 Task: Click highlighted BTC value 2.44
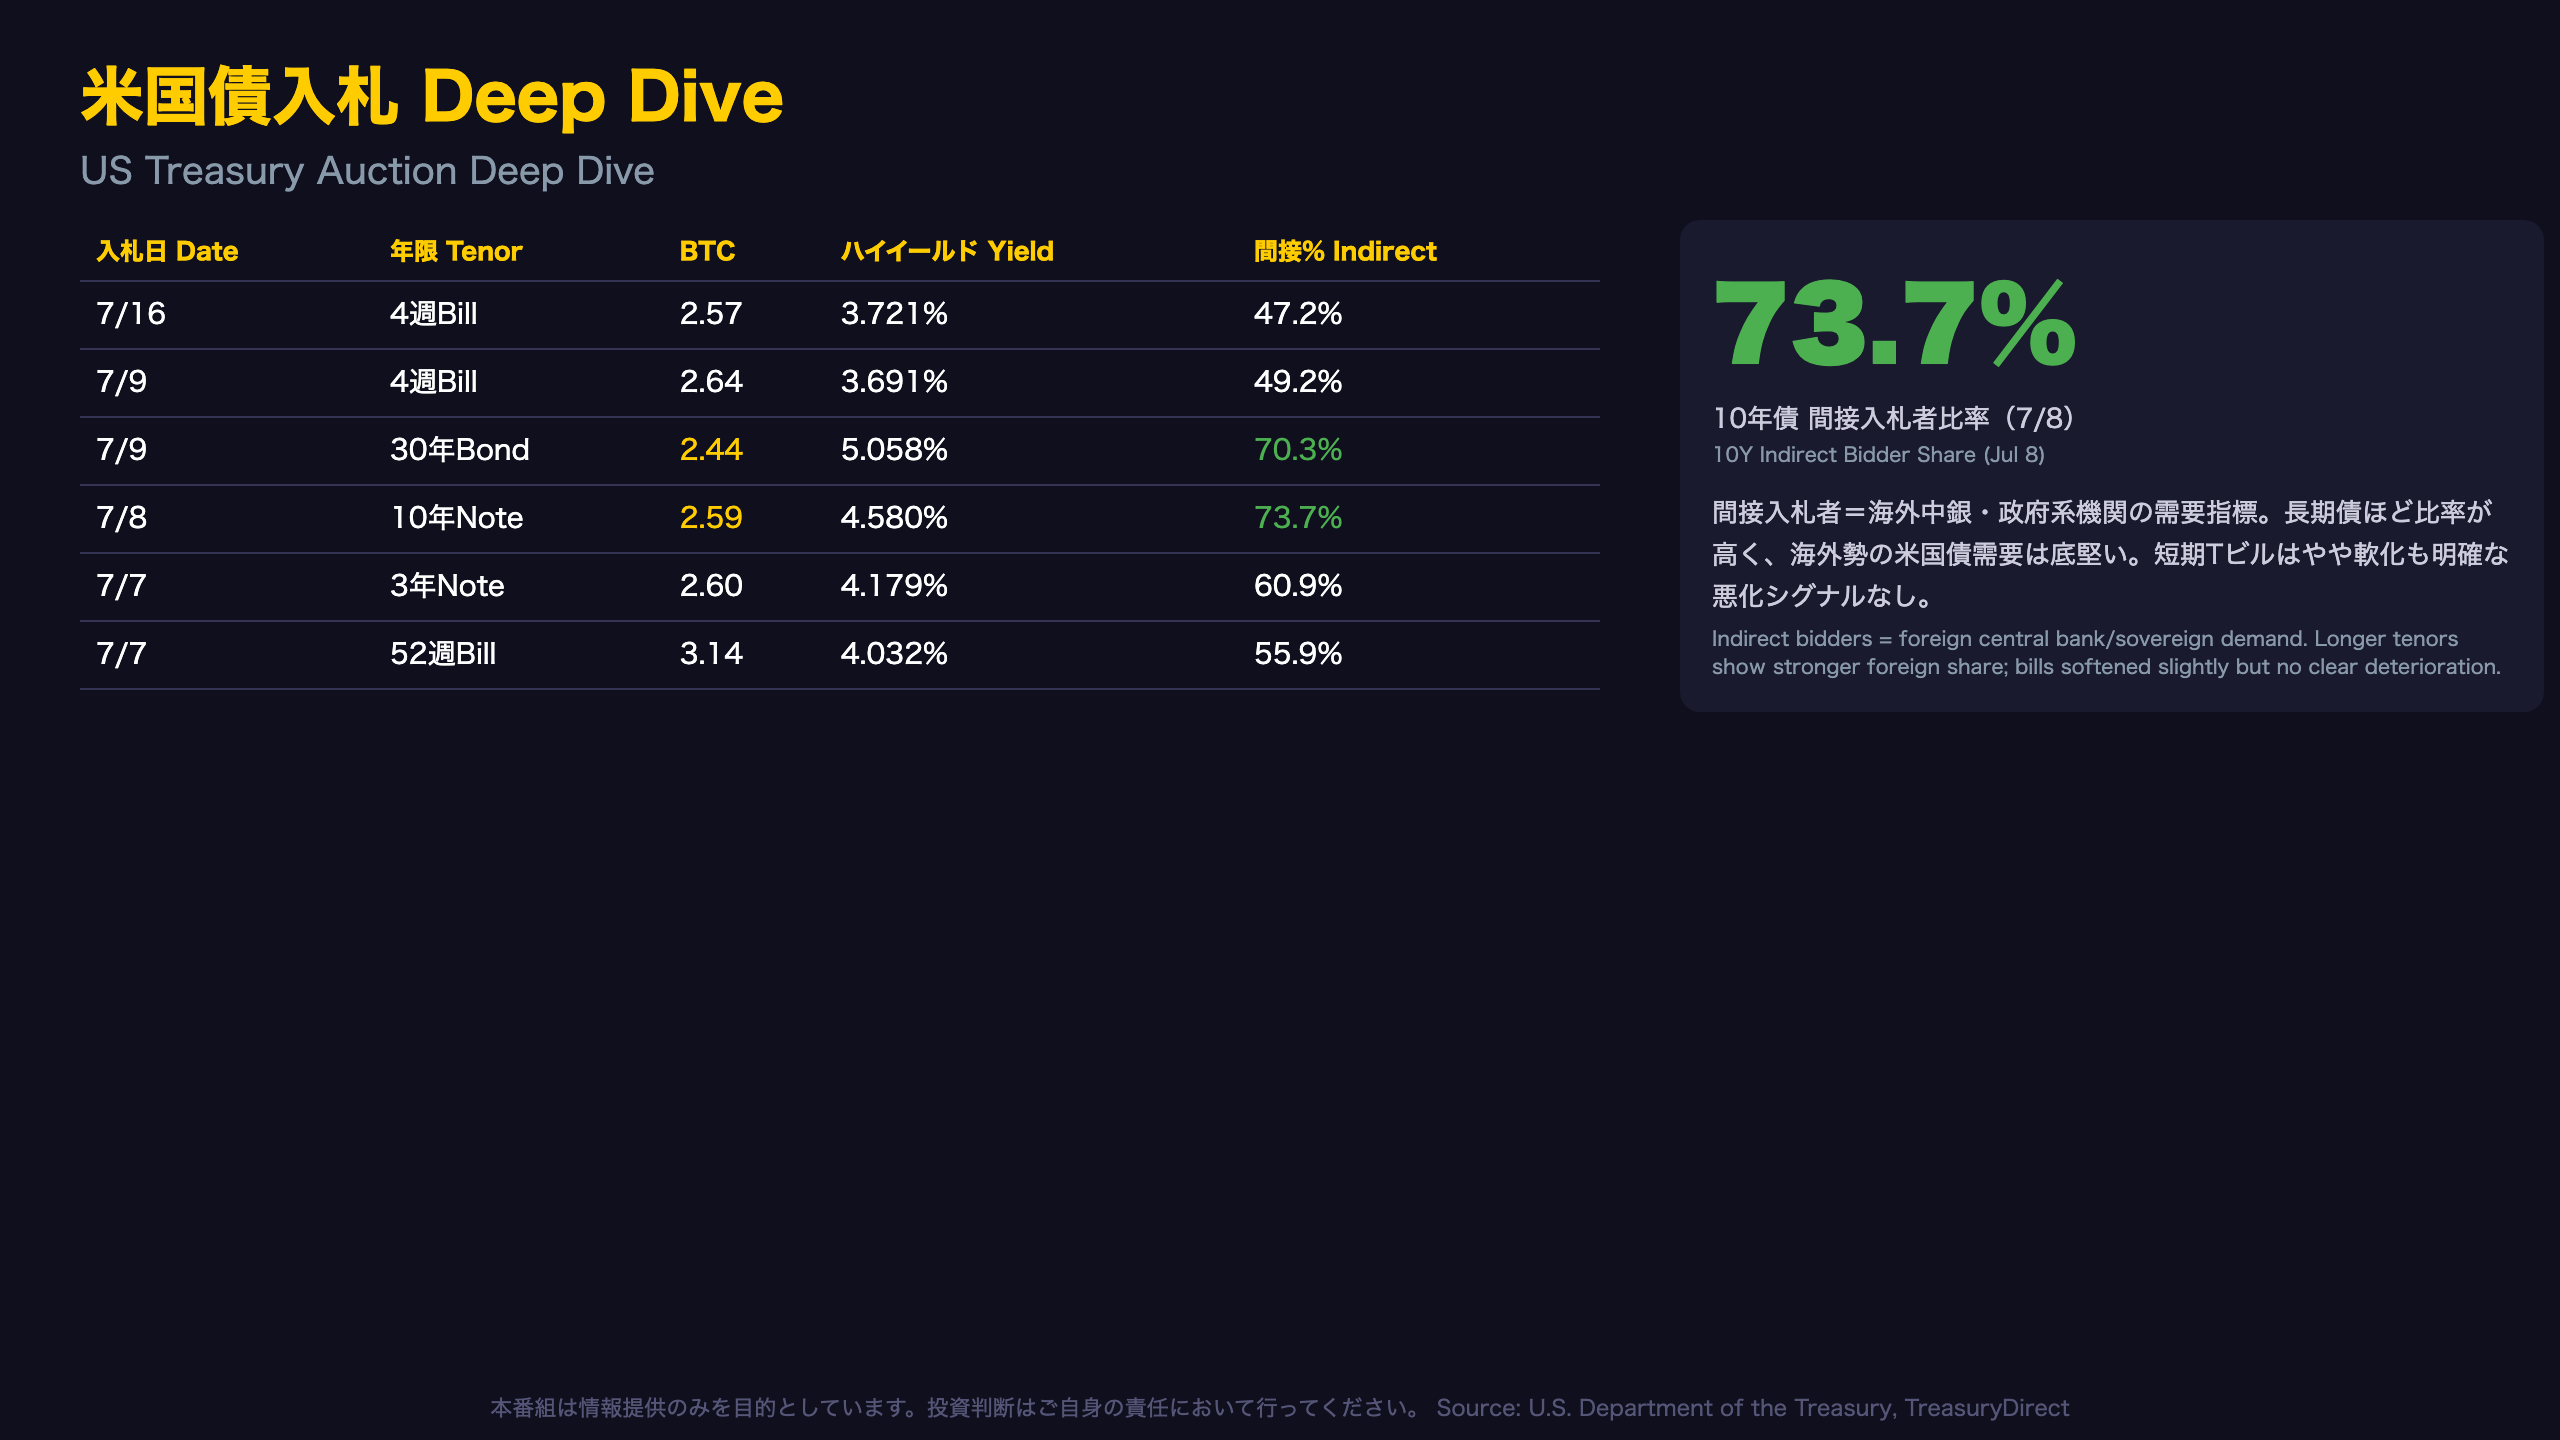(x=711, y=450)
